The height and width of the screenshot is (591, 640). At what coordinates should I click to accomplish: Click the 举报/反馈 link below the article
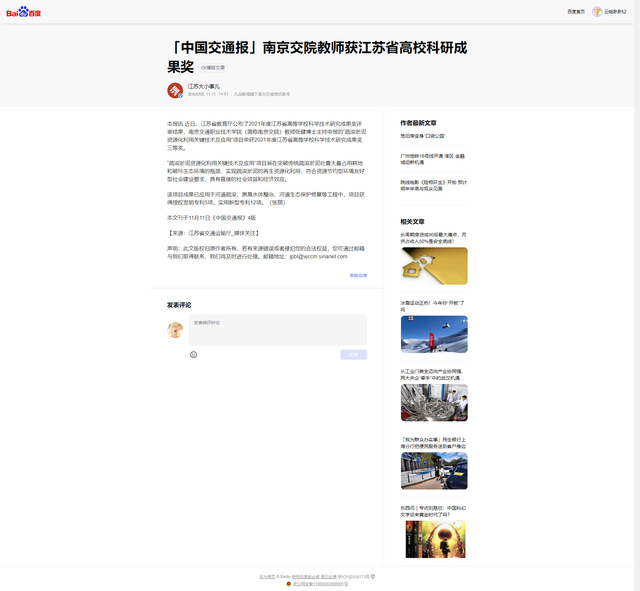357,275
